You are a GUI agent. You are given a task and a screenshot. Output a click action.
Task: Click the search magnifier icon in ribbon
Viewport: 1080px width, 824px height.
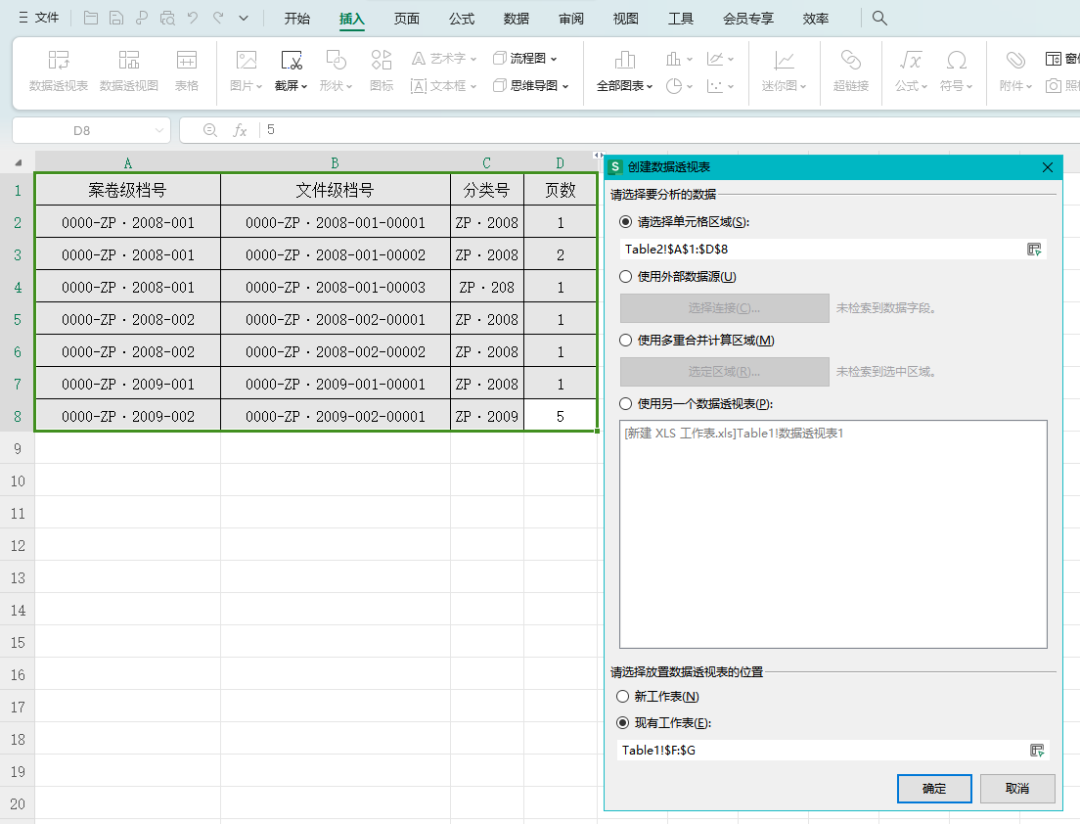(880, 18)
